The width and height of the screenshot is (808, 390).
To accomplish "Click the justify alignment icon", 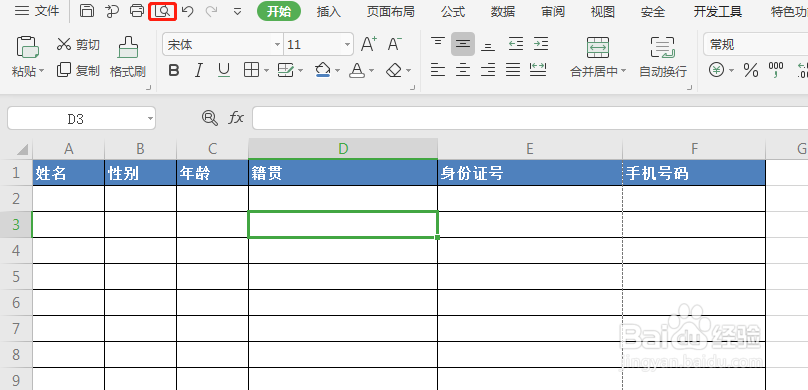I will [513, 70].
